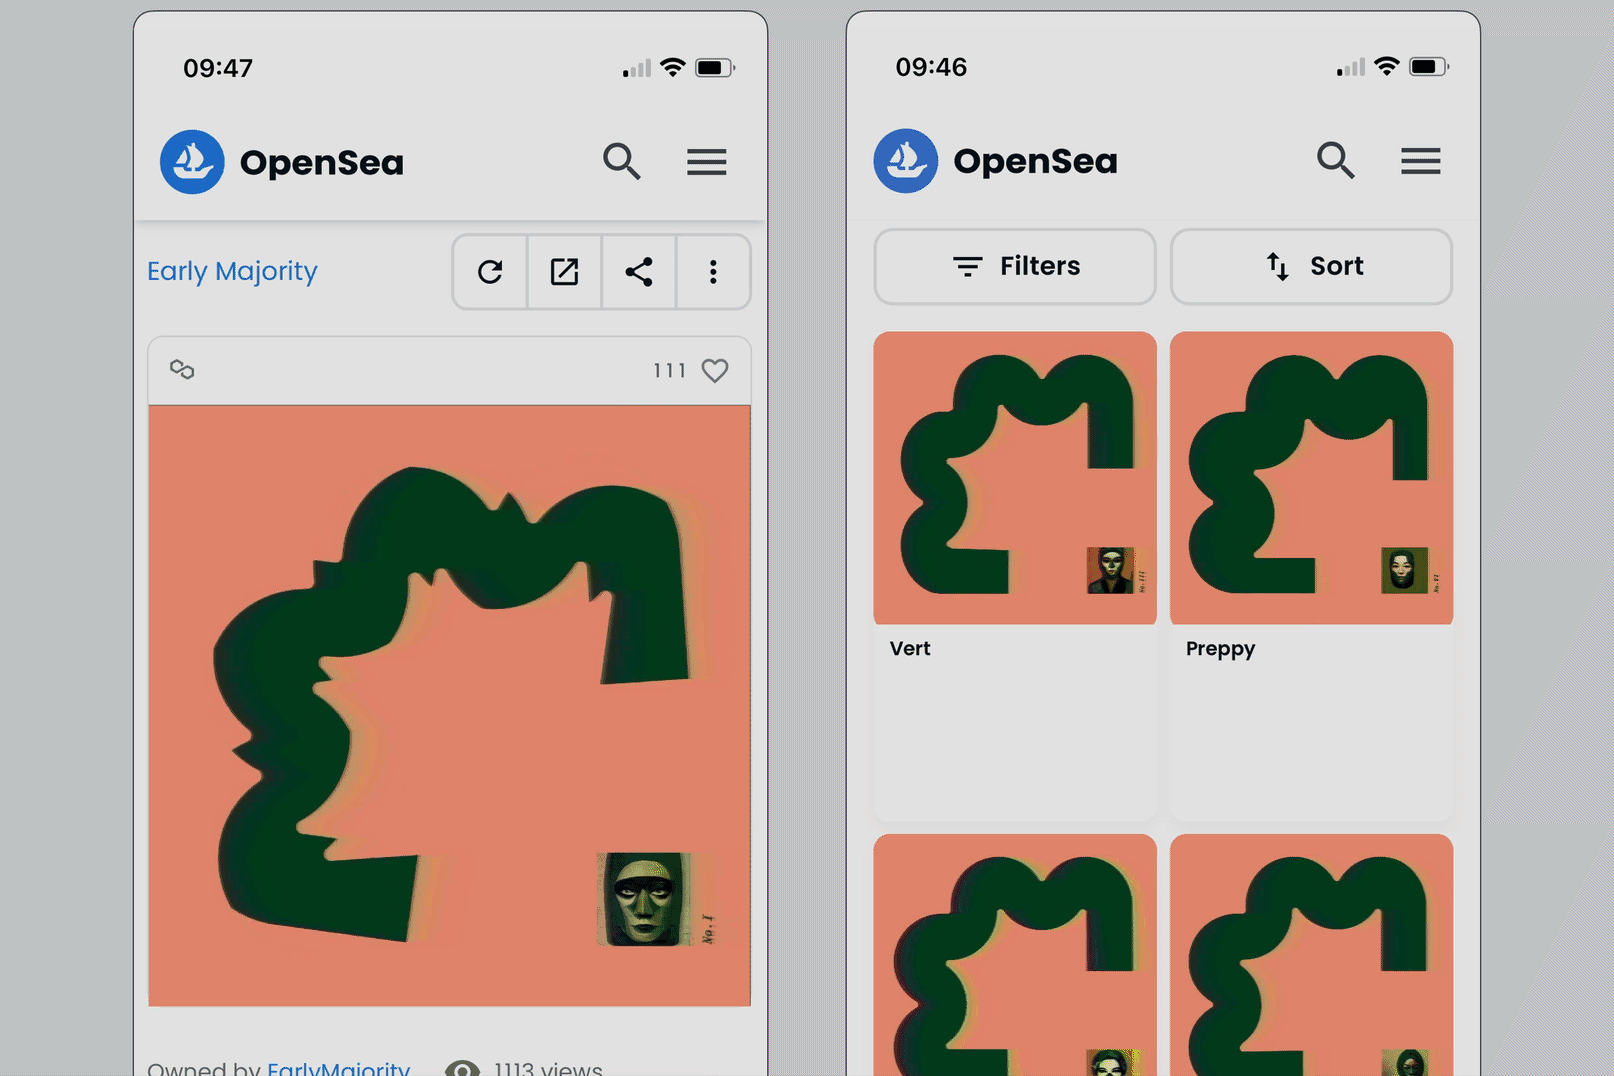Image resolution: width=1614 pixels, height=1076 pixels.
Task: Click the chain link icon above the artwork
Action: [182, 370]
